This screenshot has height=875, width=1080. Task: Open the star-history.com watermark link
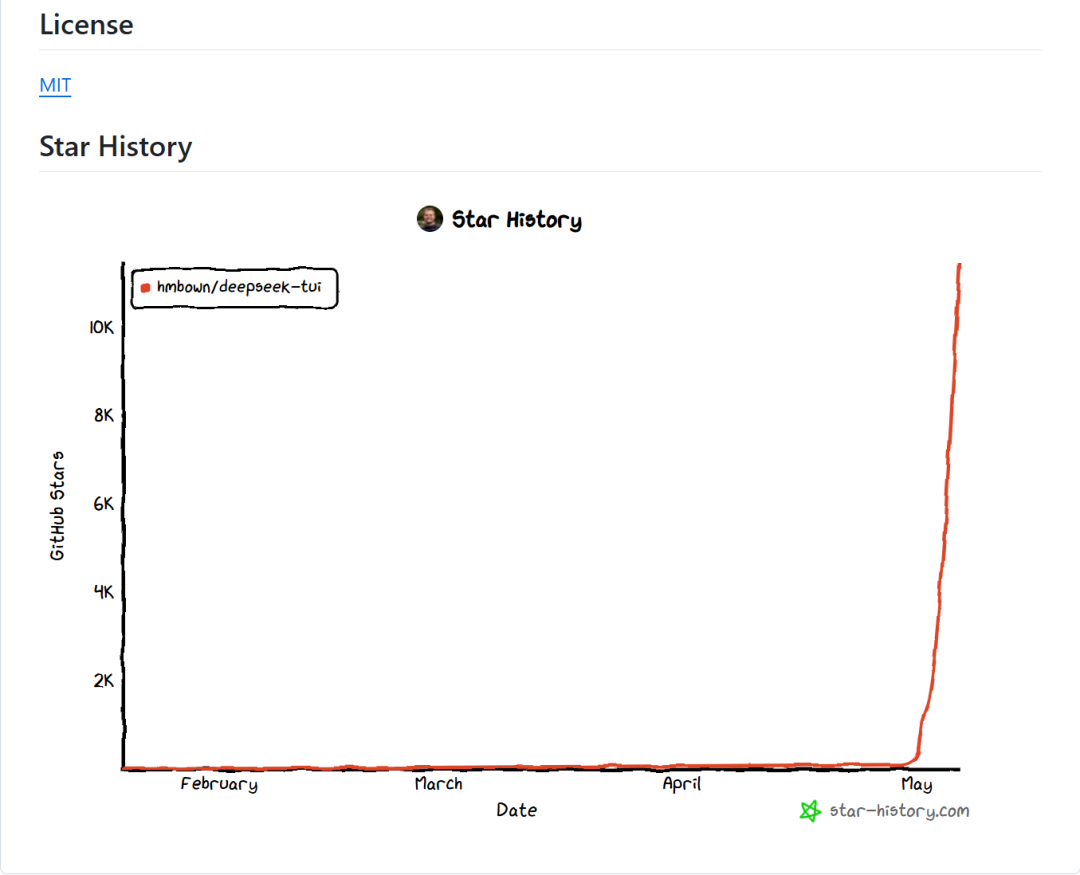[899, 811]
